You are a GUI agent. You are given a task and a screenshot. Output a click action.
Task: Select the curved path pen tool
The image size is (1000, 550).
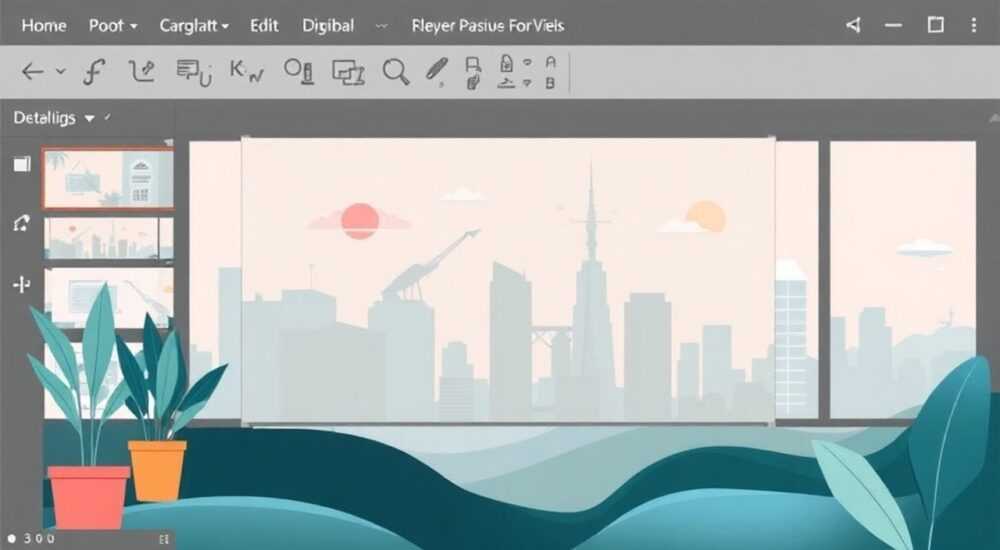pyautogui.click(x=141, y=71)
